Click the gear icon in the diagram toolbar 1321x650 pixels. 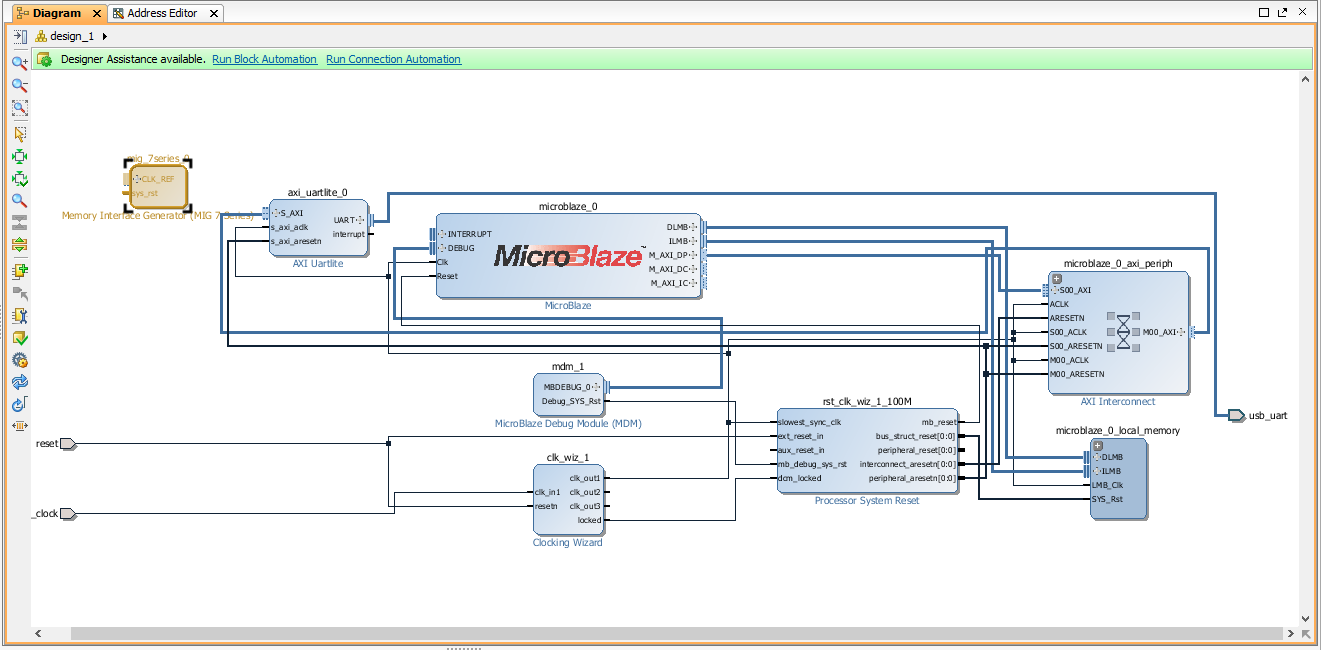pyautogui.click(x=19, y=360)
